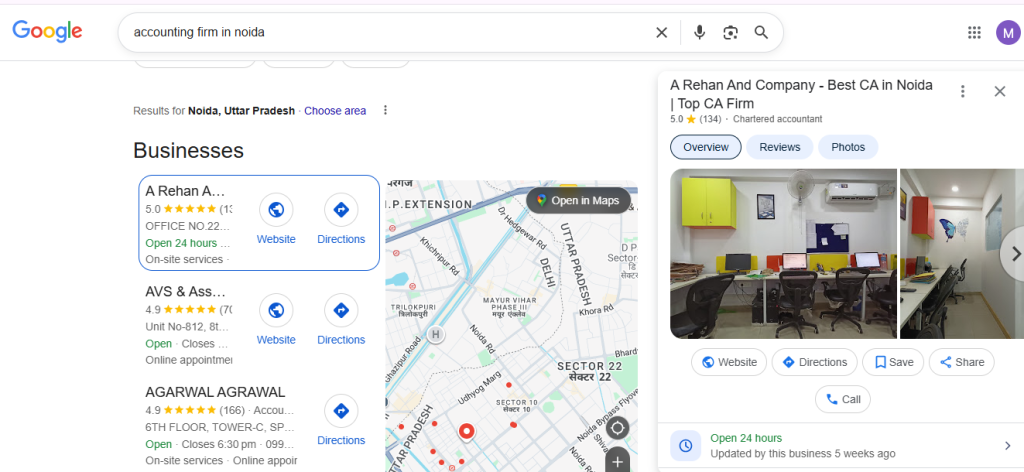Image resolution: width=1024 pixels, height=472 pixels.
Task: Click MAYUR VIHAR PHASE III map label
Action: tap(508, 307)
